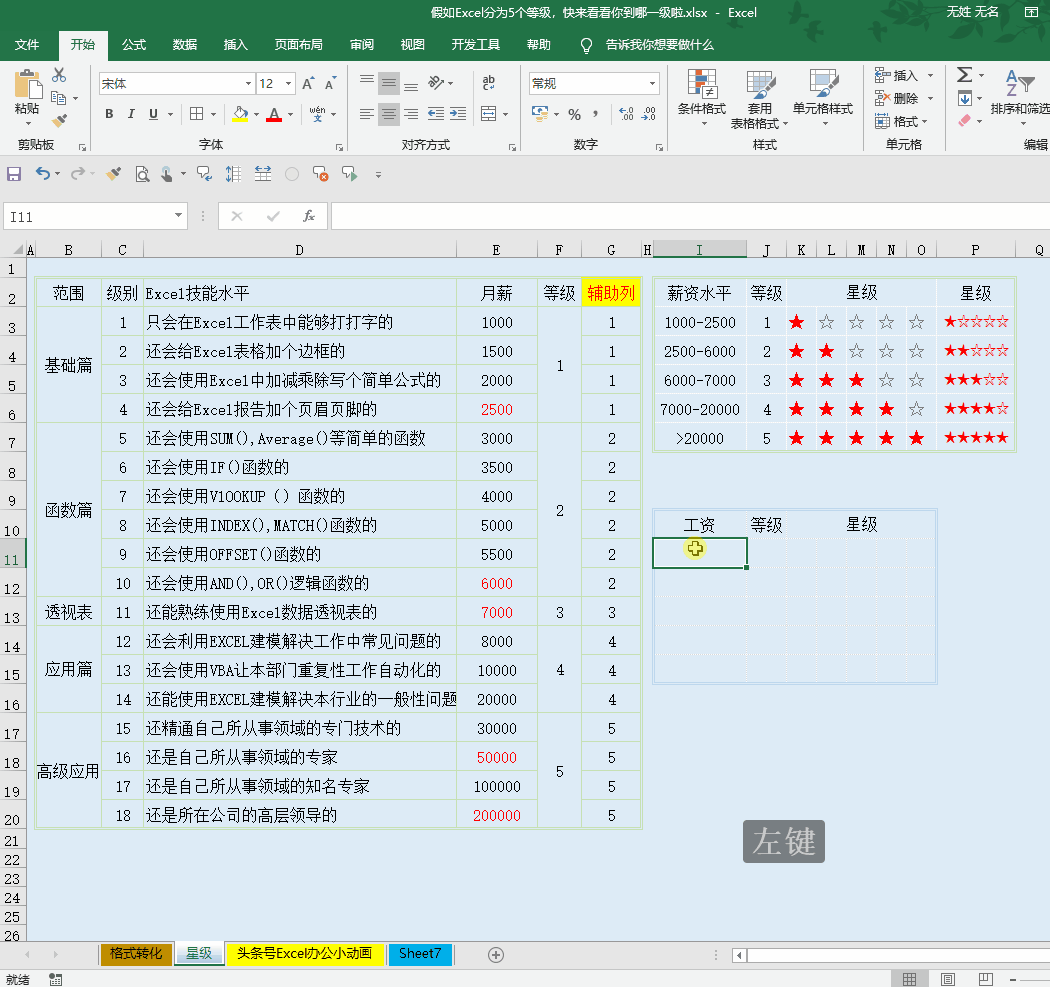1050x987 pixels.
Task: Click the Copy icon in clipboard group
Action: 59,98
